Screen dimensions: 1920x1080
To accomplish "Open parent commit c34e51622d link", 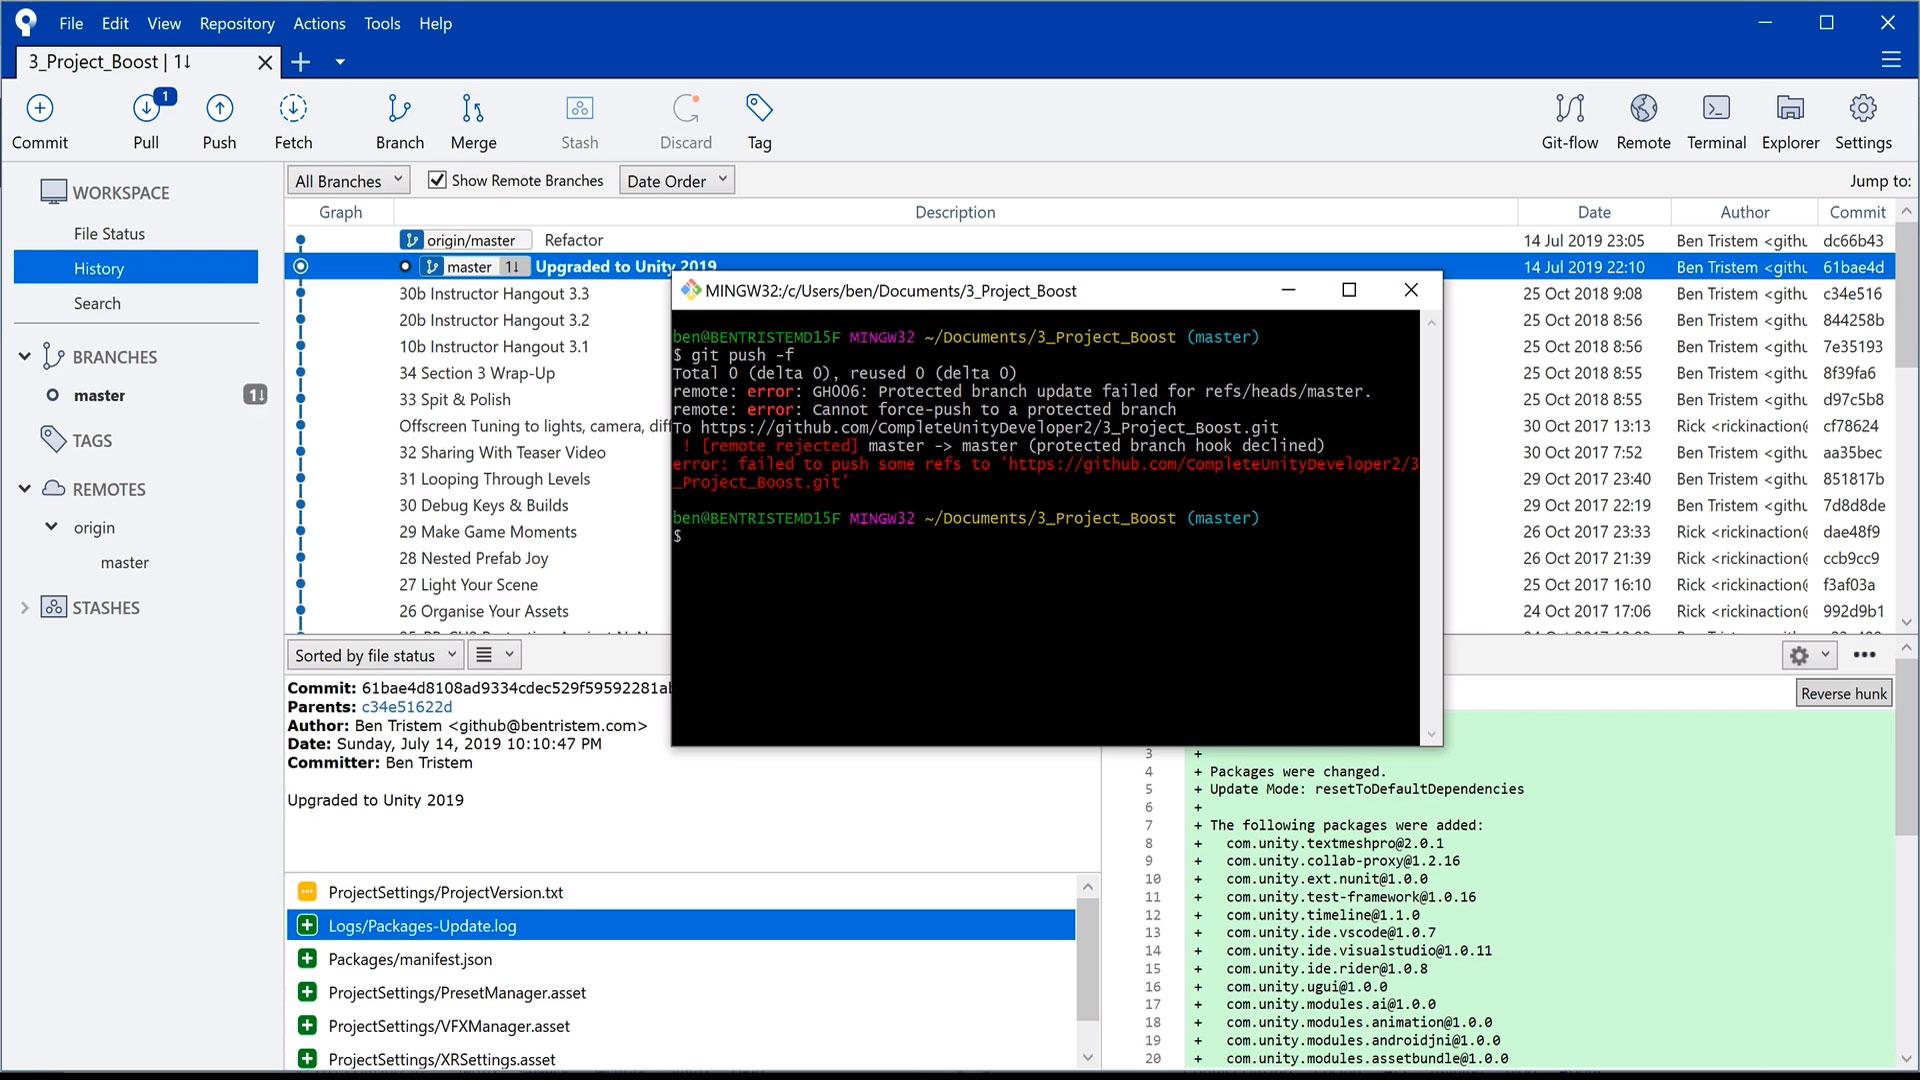I will point(407,706).
